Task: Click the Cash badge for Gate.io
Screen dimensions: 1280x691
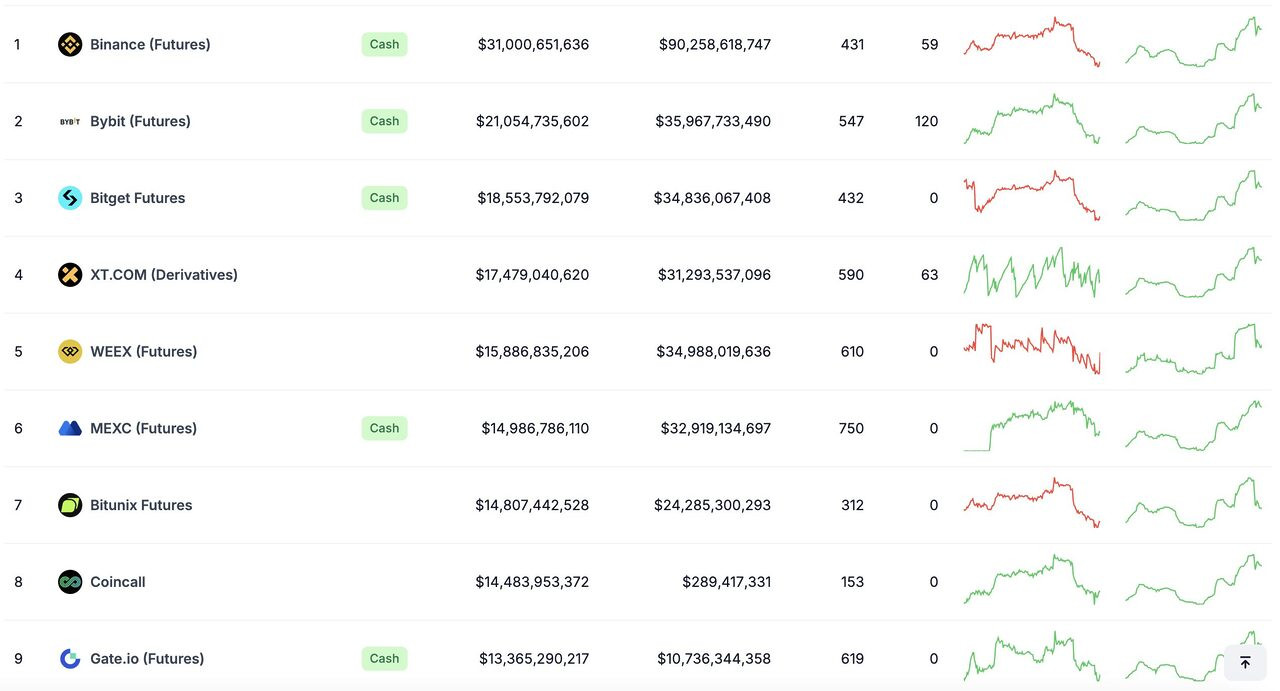Action: tap(384, 659)
